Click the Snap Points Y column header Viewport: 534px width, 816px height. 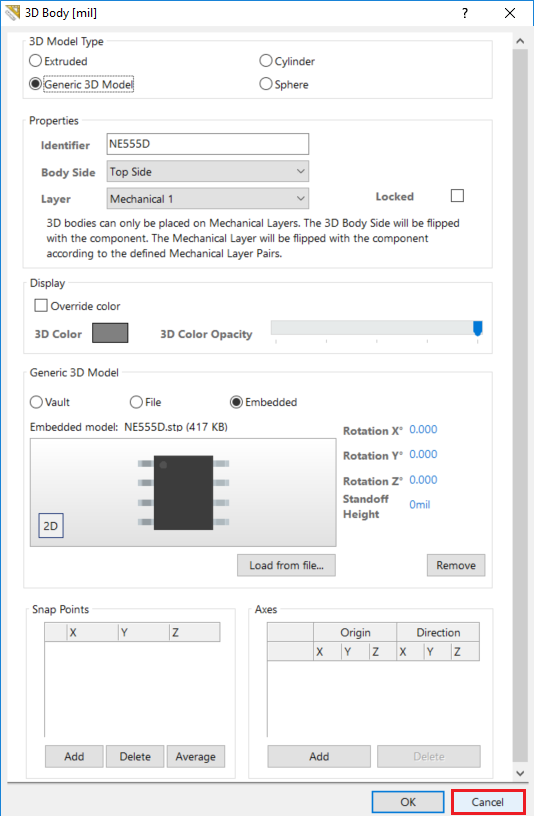[144, 632]
